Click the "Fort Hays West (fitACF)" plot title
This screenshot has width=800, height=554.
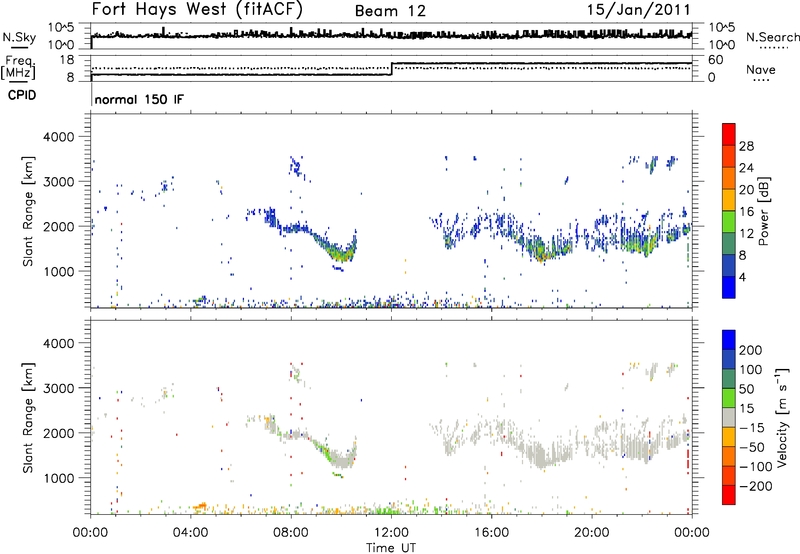[197, 9]
